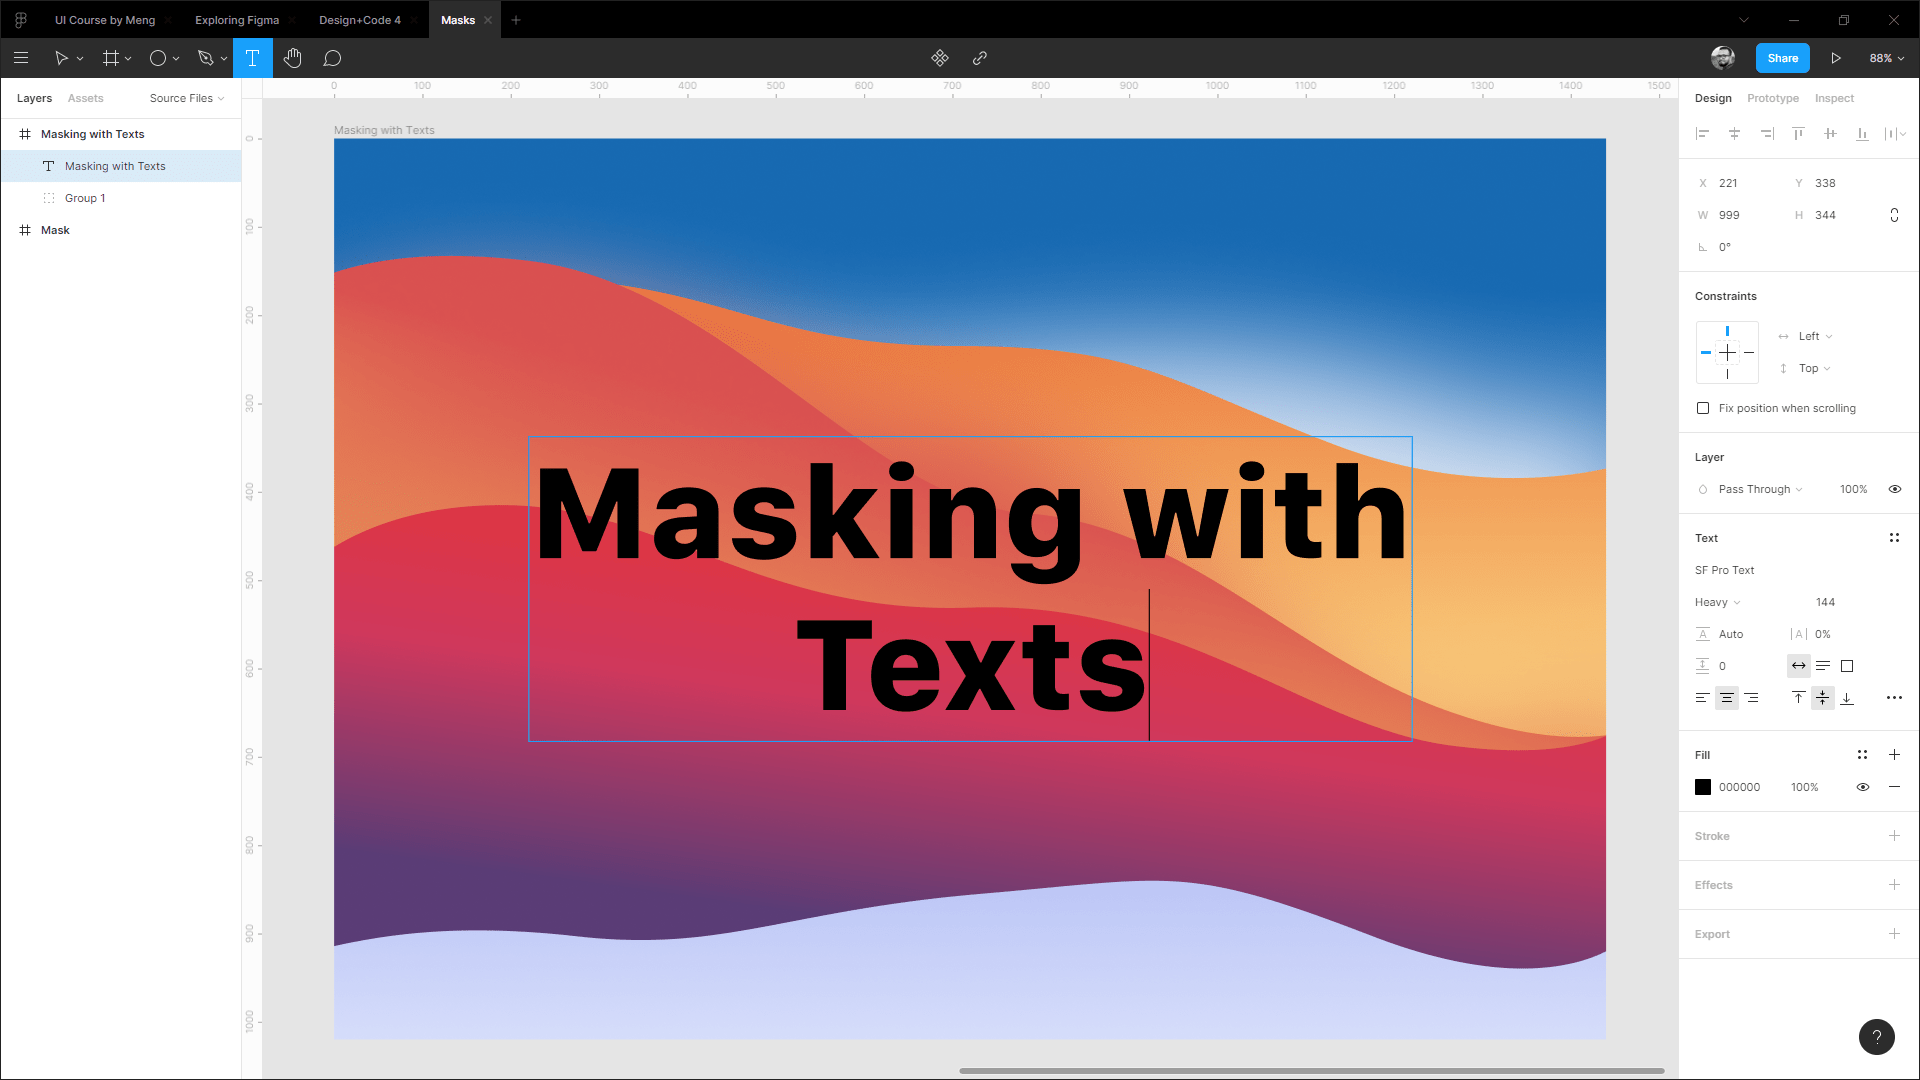The image size is (1920, 1080).
Task: Select the Ellipse shape tool
Action: [157, 58]
